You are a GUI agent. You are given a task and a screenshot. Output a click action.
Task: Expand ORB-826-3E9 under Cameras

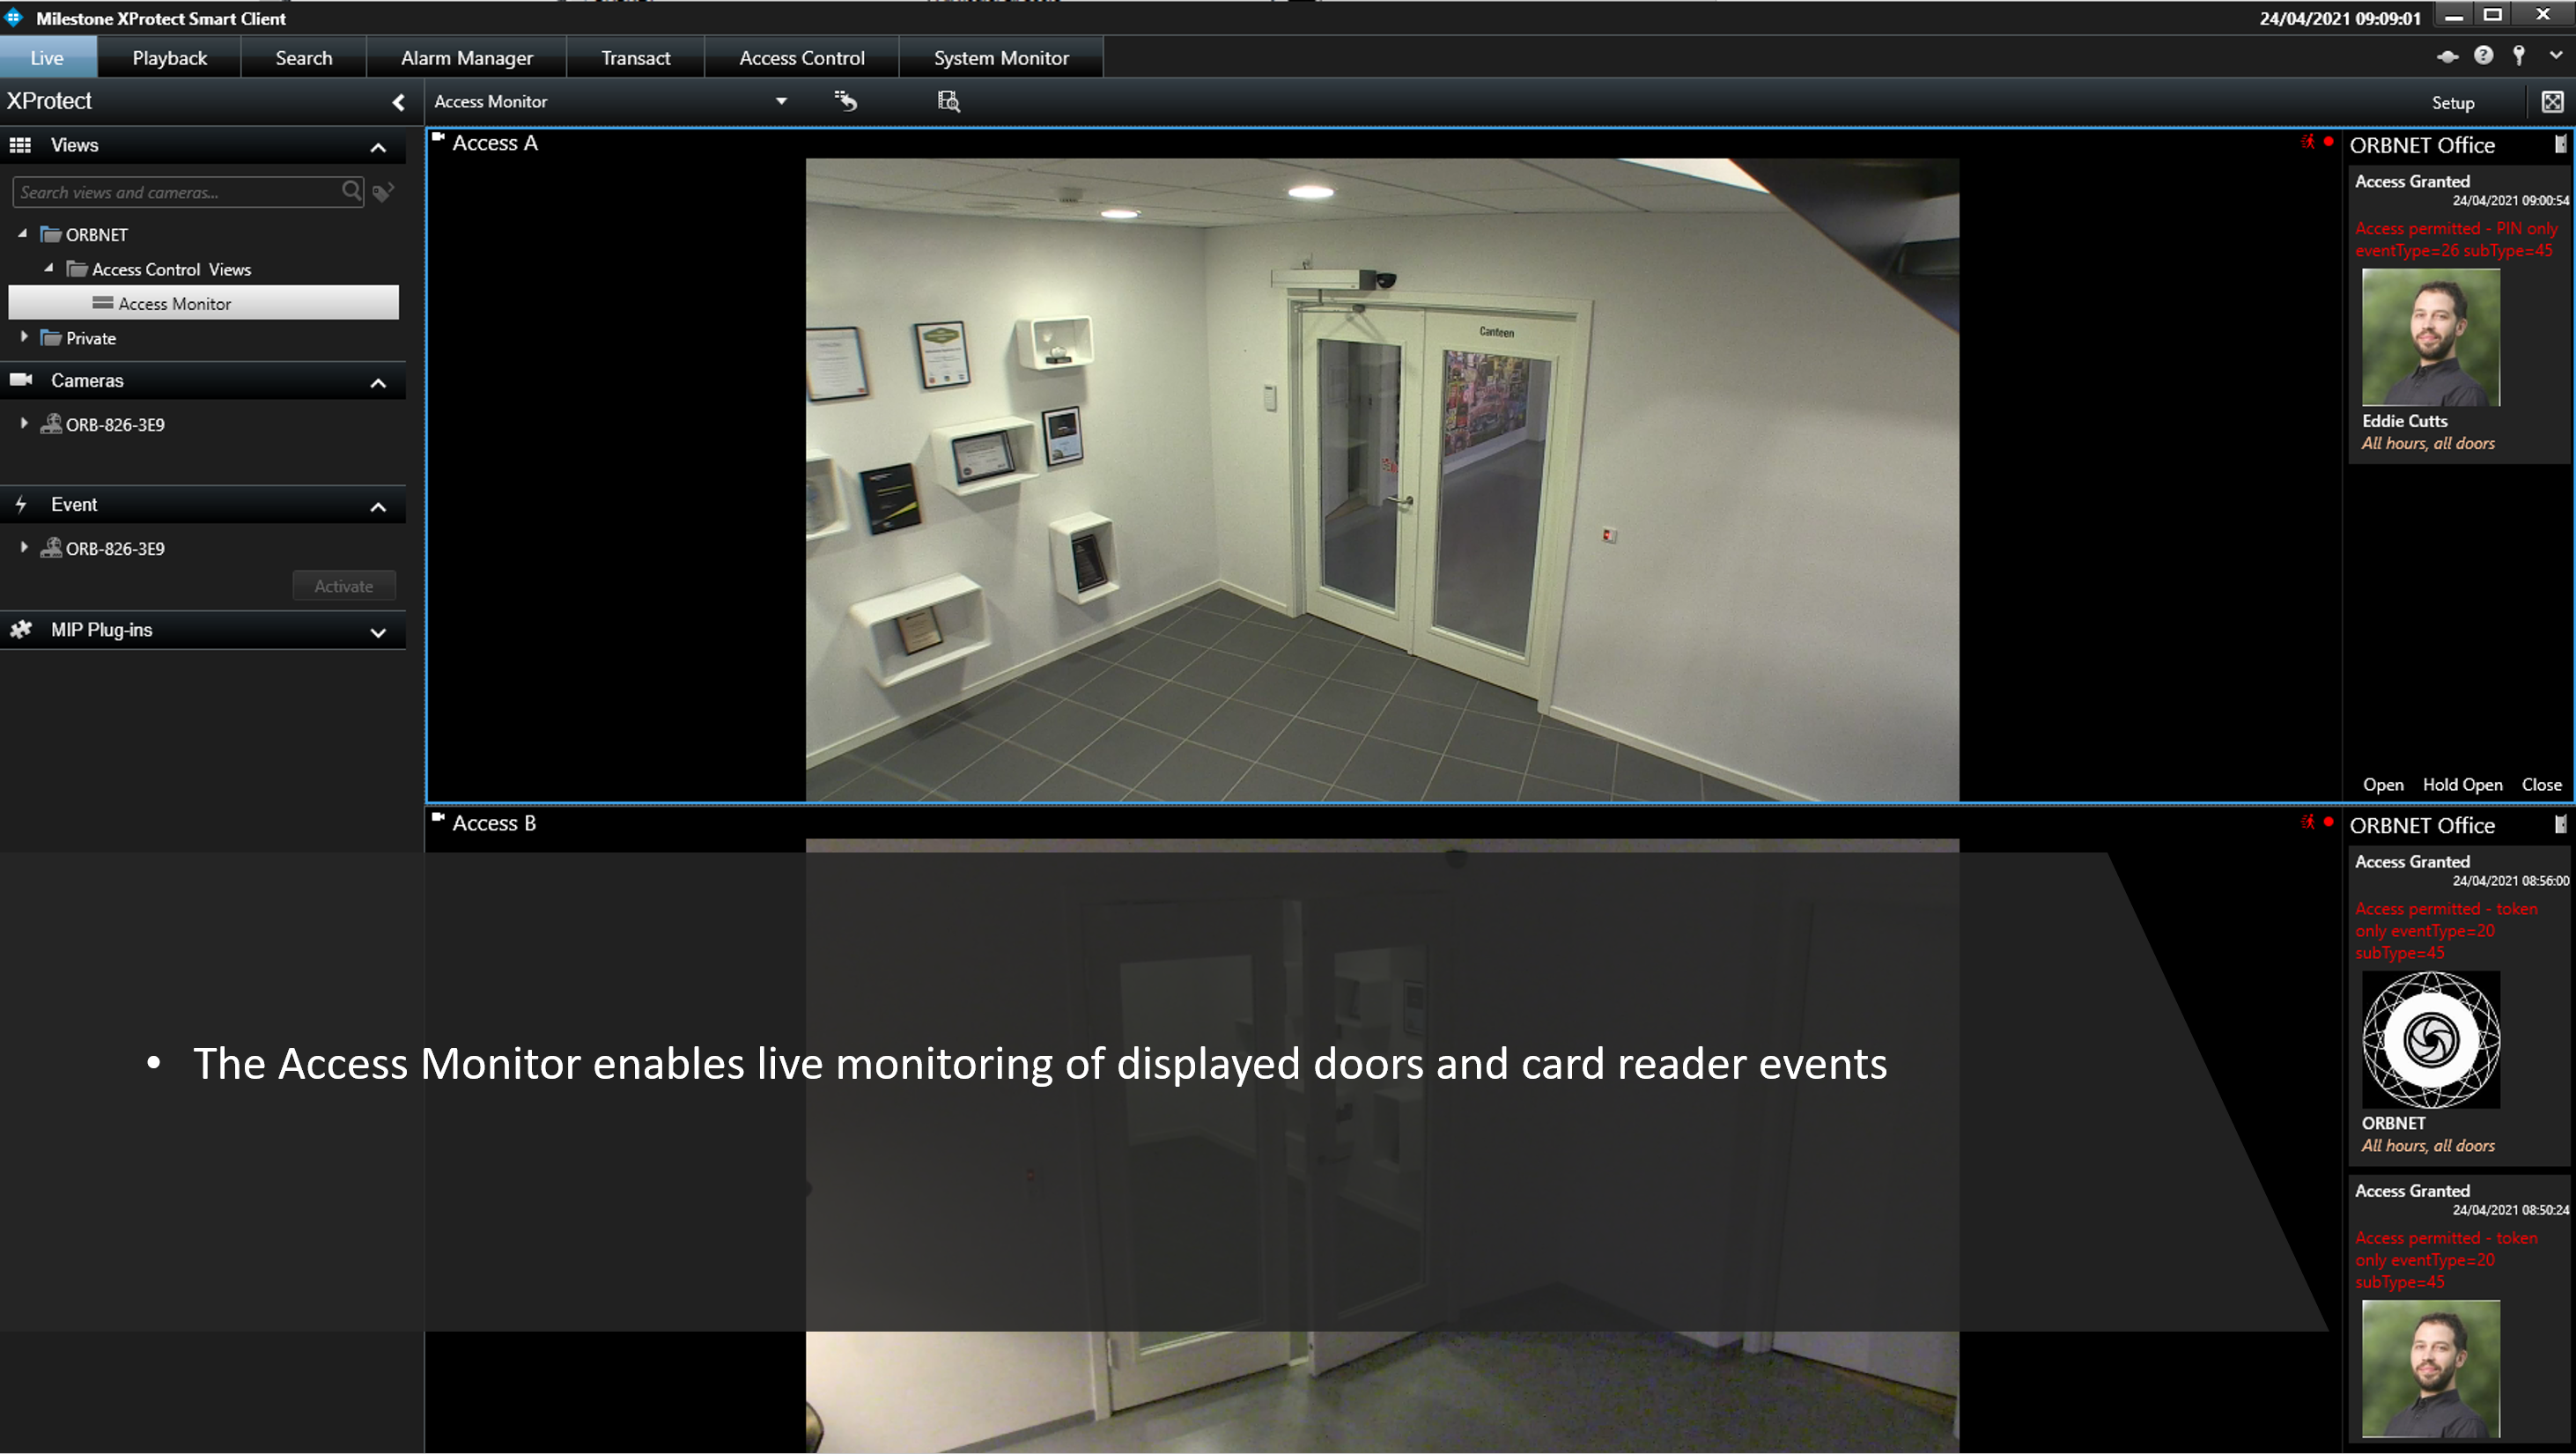pyautogui.click(x=24, y=423)
